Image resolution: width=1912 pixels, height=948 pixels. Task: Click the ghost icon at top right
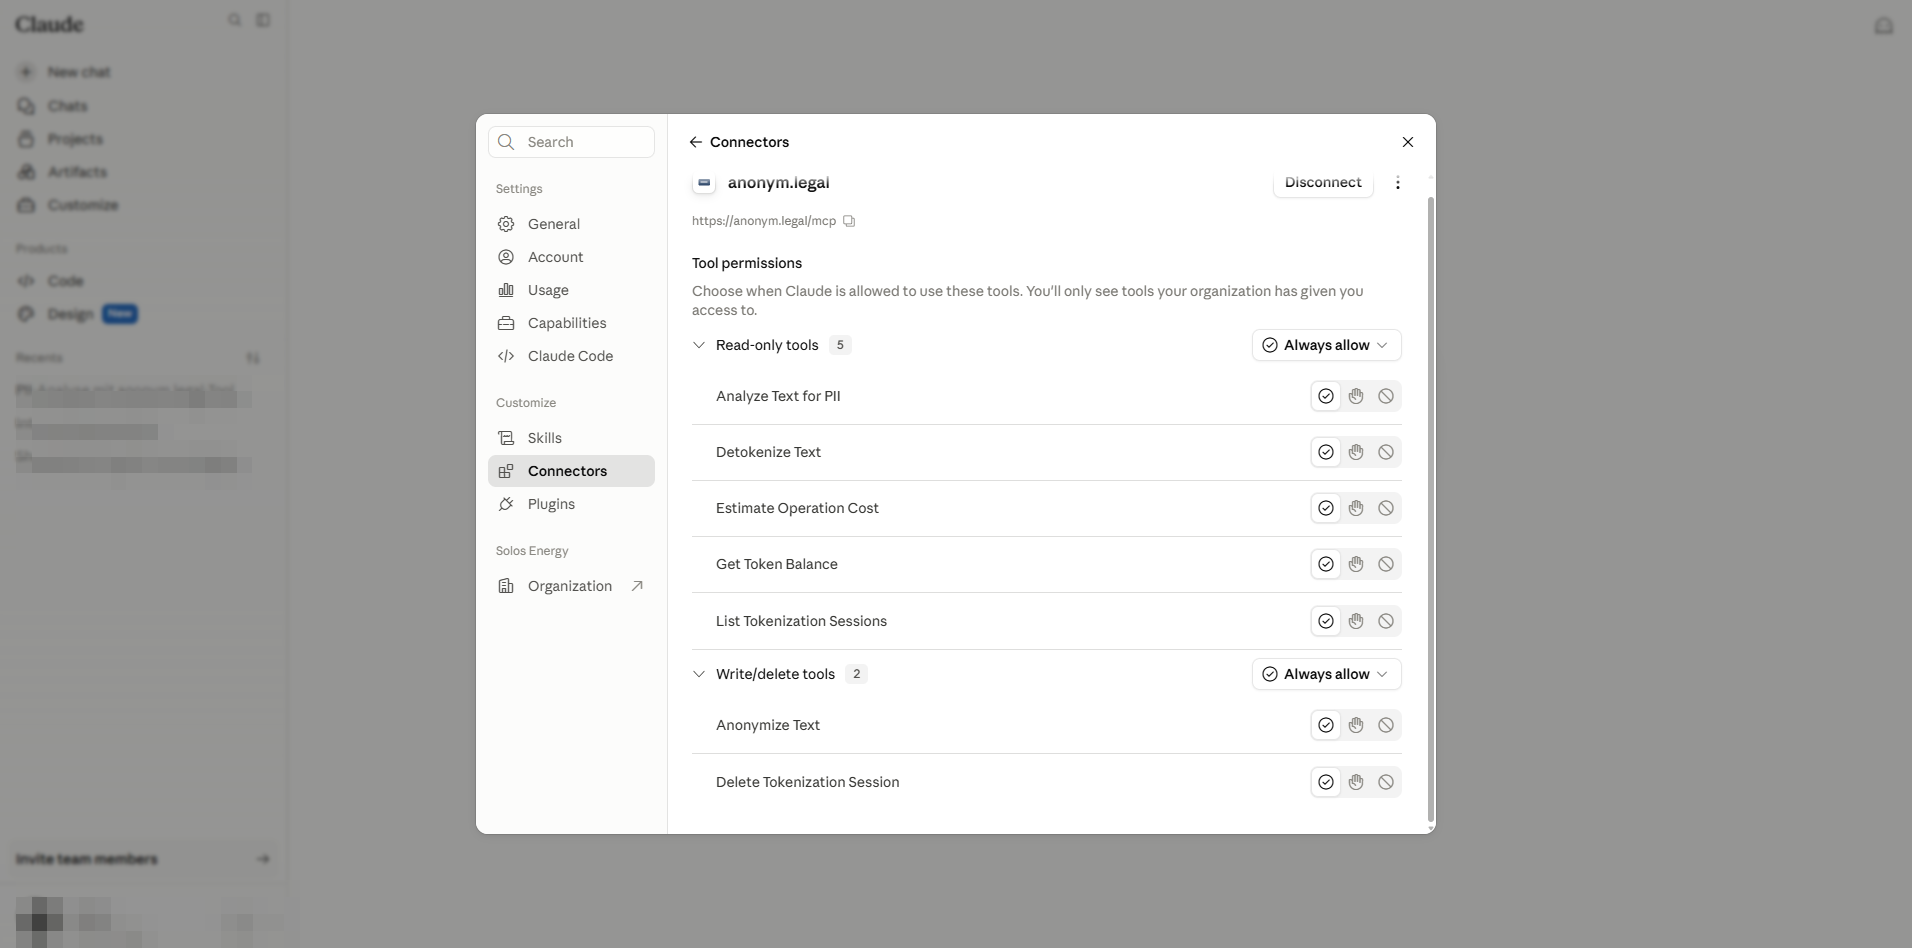tap(1884, 26)
